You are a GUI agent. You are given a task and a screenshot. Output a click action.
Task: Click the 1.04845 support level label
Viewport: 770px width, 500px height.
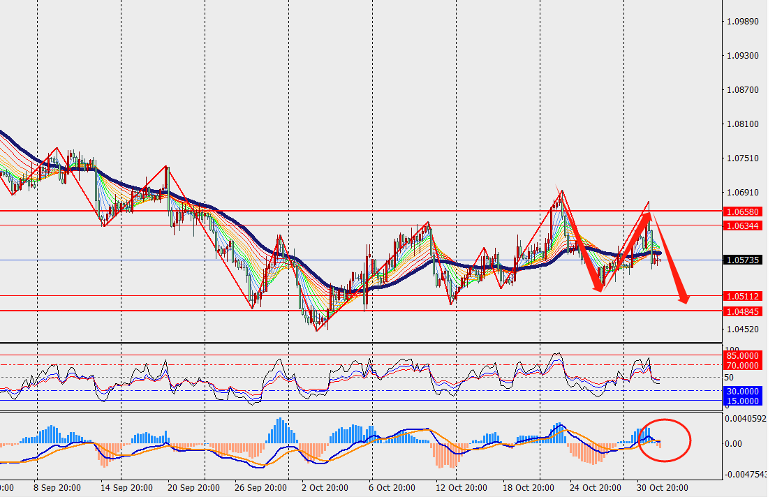coord(743,311)
